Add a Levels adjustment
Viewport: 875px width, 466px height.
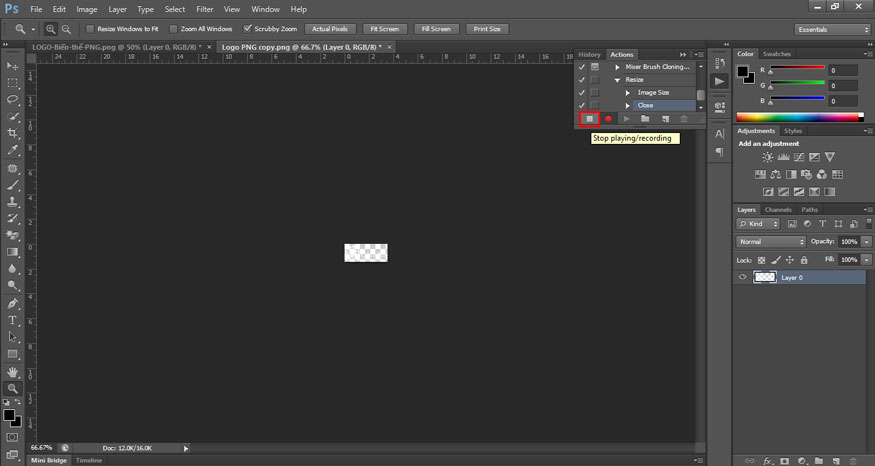[783, 157]
